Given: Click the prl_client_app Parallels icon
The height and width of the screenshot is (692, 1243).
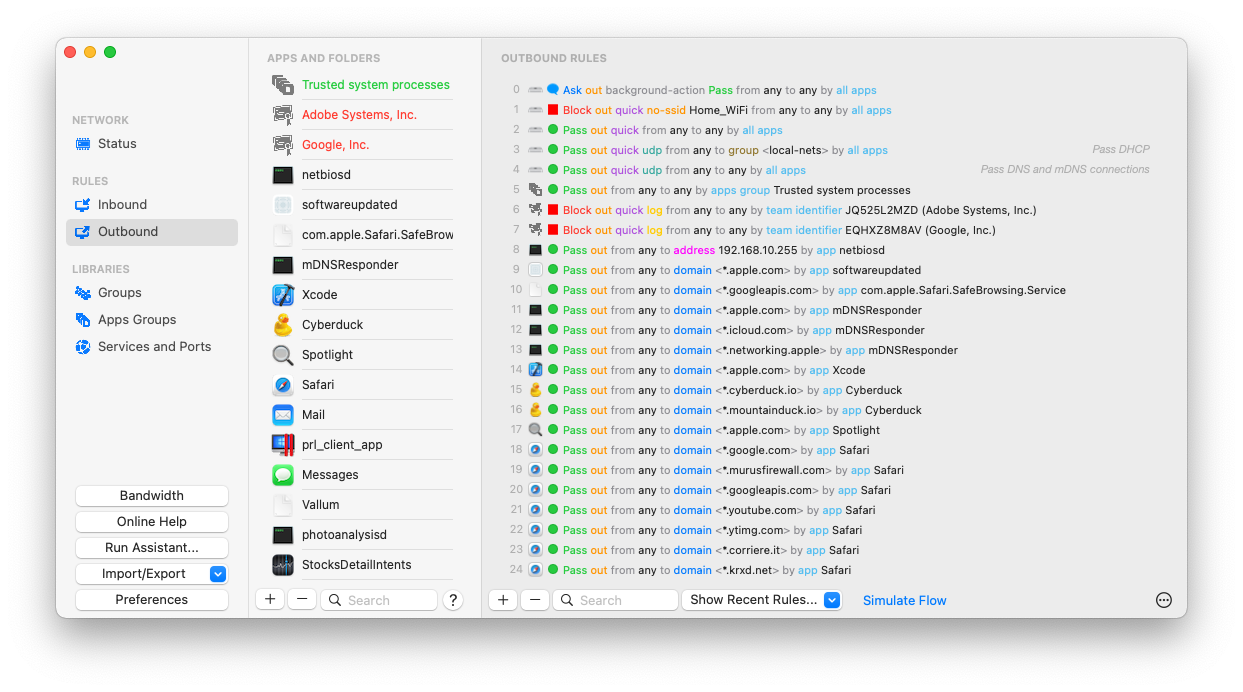Looking at the screenshot, I should click(283, 445).
